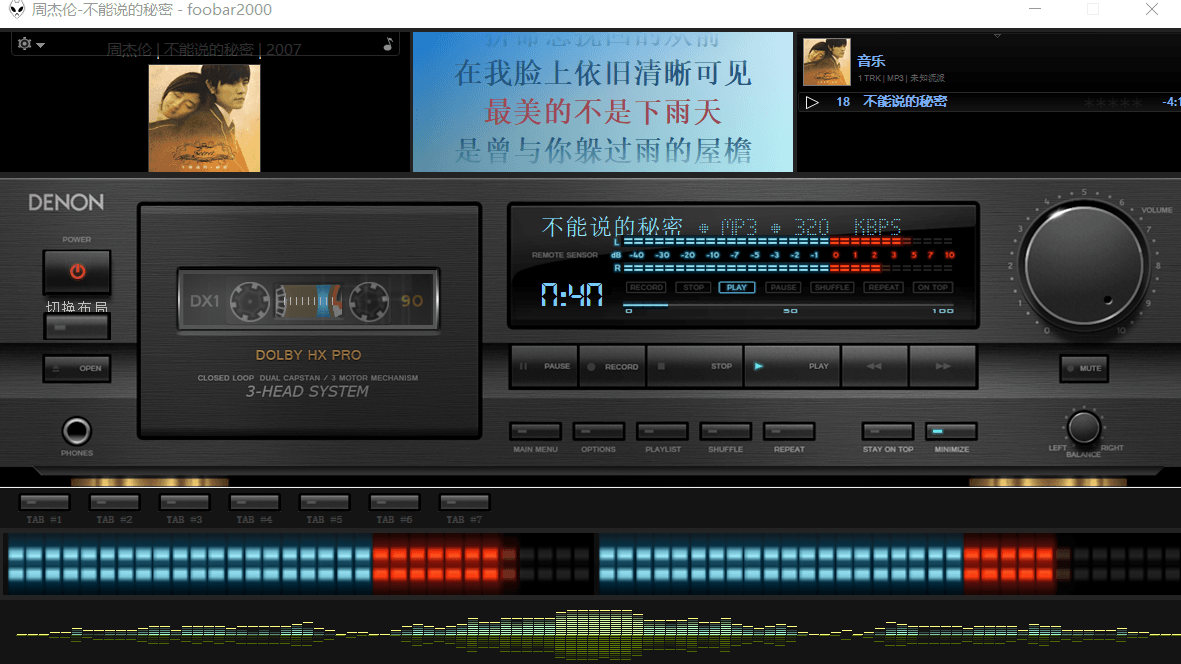Click the cassette tape window
Screen dimensions: 1181x664
[x=309, y=300]
